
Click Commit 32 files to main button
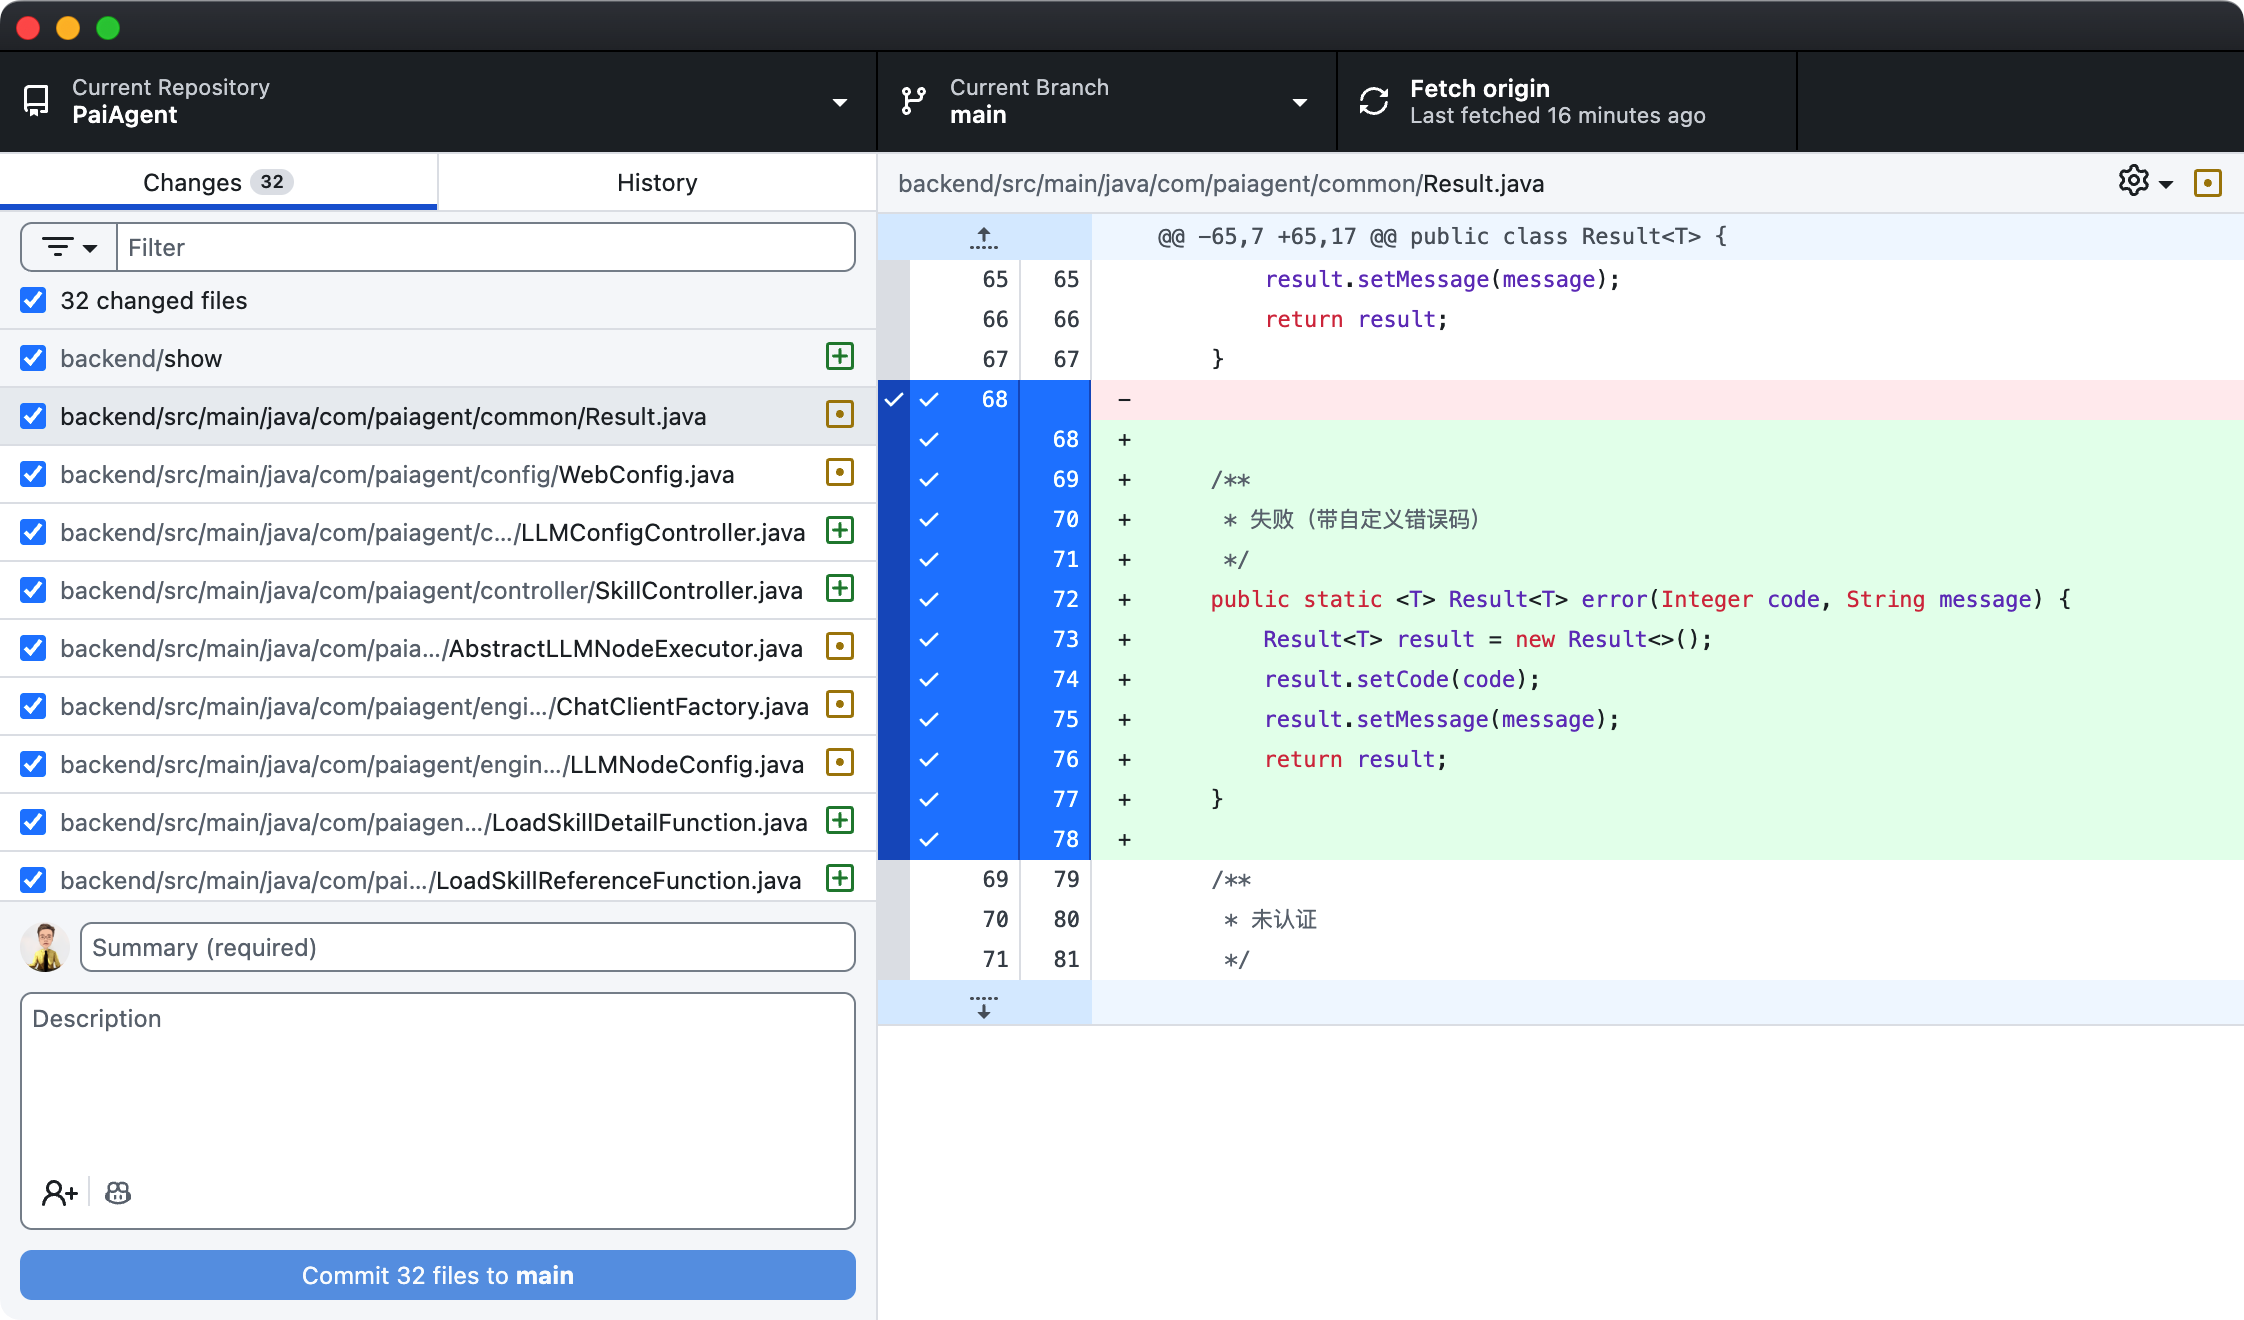click(x=438, y=1275)
